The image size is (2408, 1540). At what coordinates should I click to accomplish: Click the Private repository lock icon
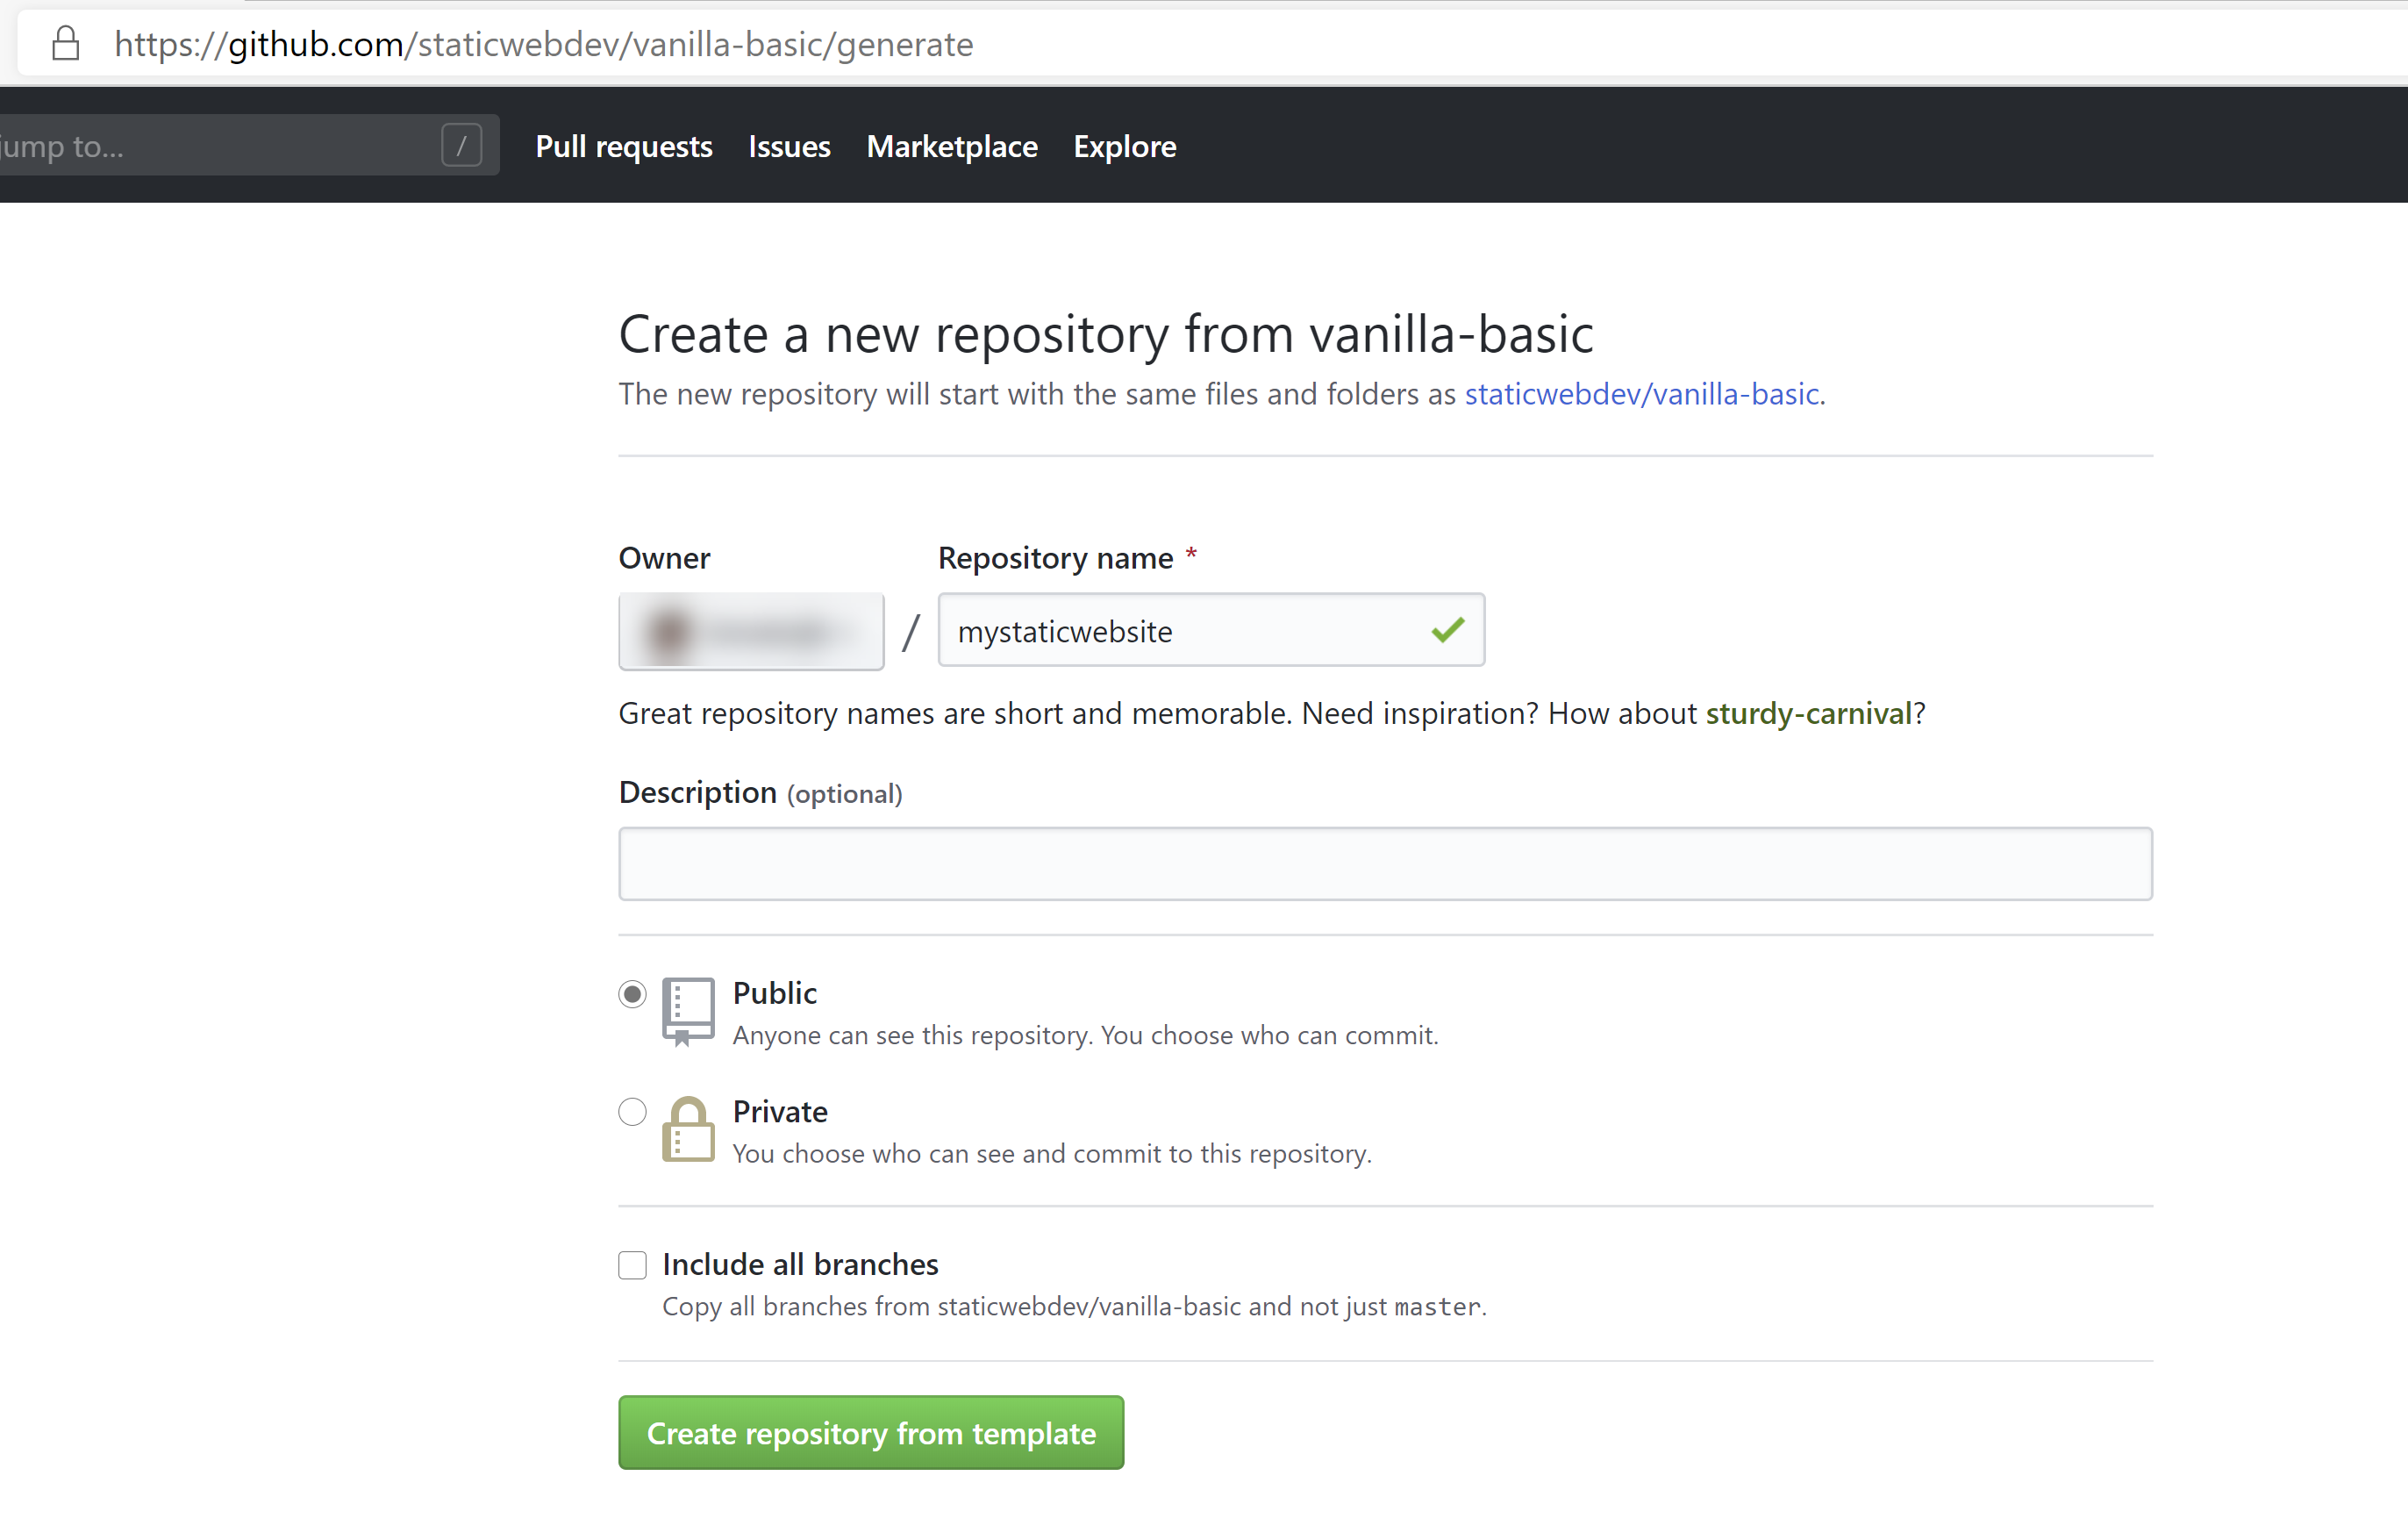click(688, 1130)
